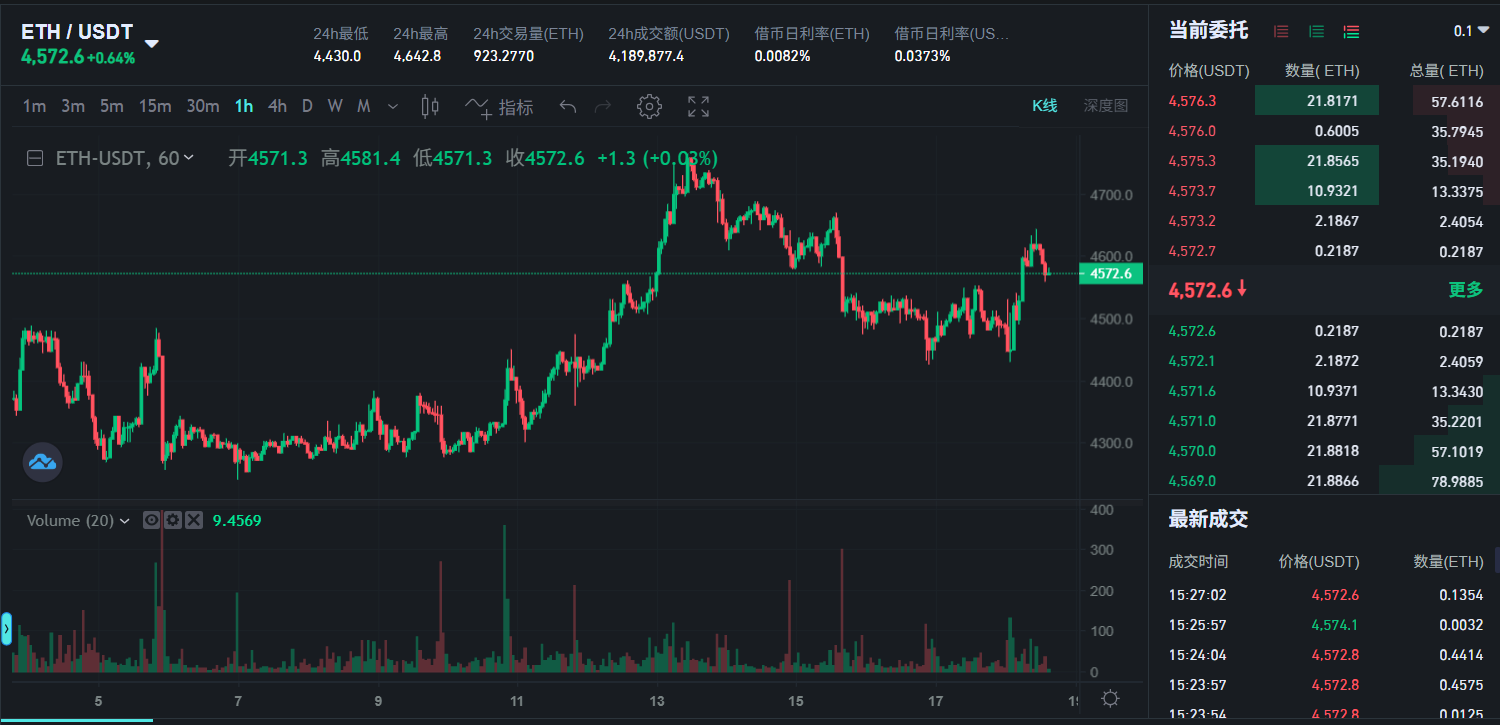Open chart settings gear icon
Viewport: 1500px width, 725px height.
coord(649,107)
